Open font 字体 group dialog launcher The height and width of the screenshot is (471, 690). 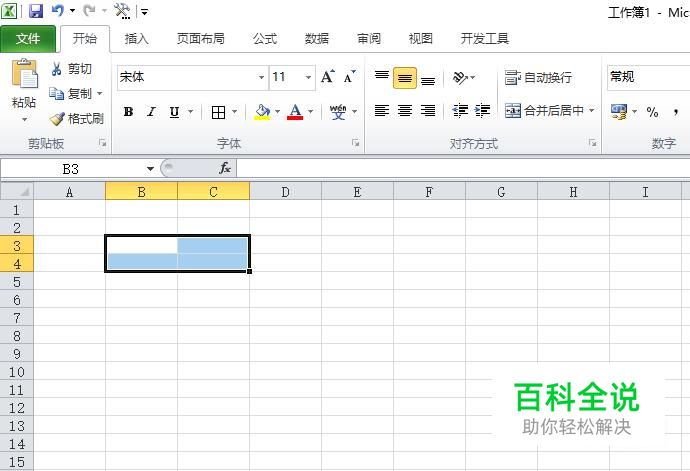click(356, 143)
